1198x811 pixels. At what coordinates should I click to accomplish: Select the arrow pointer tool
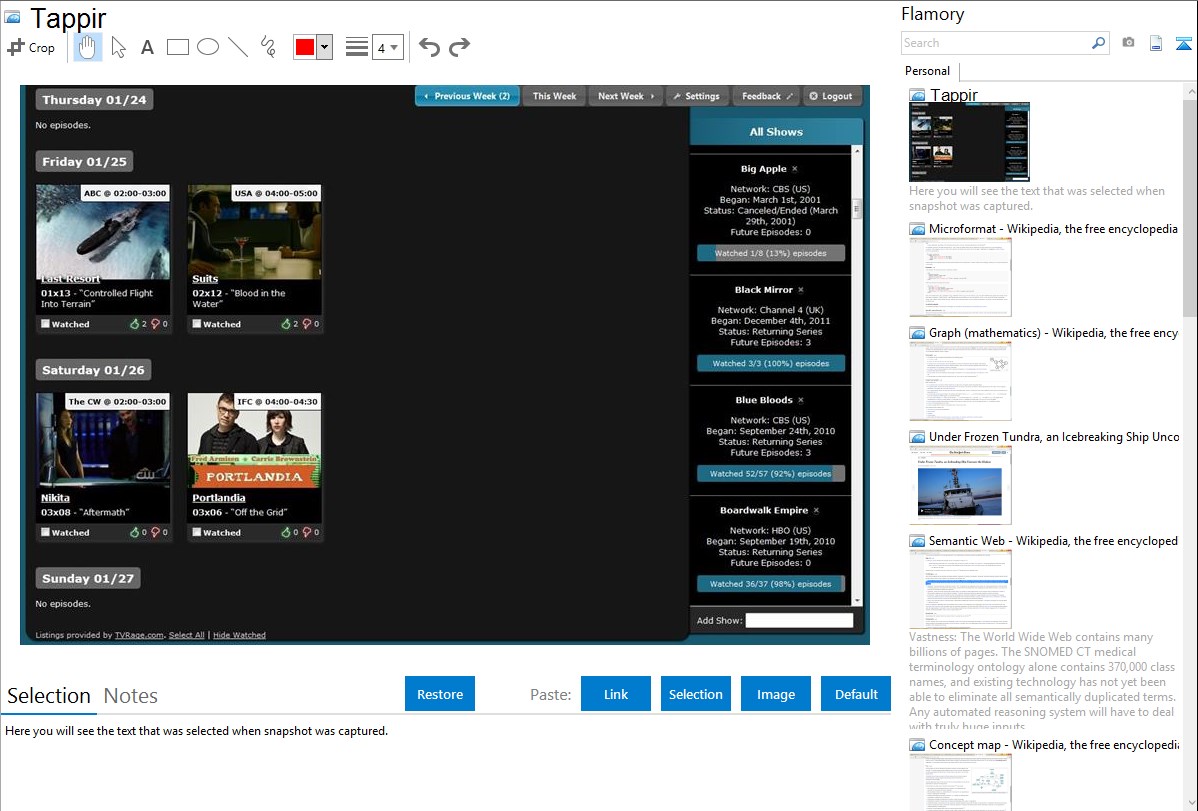coord(118,47)
